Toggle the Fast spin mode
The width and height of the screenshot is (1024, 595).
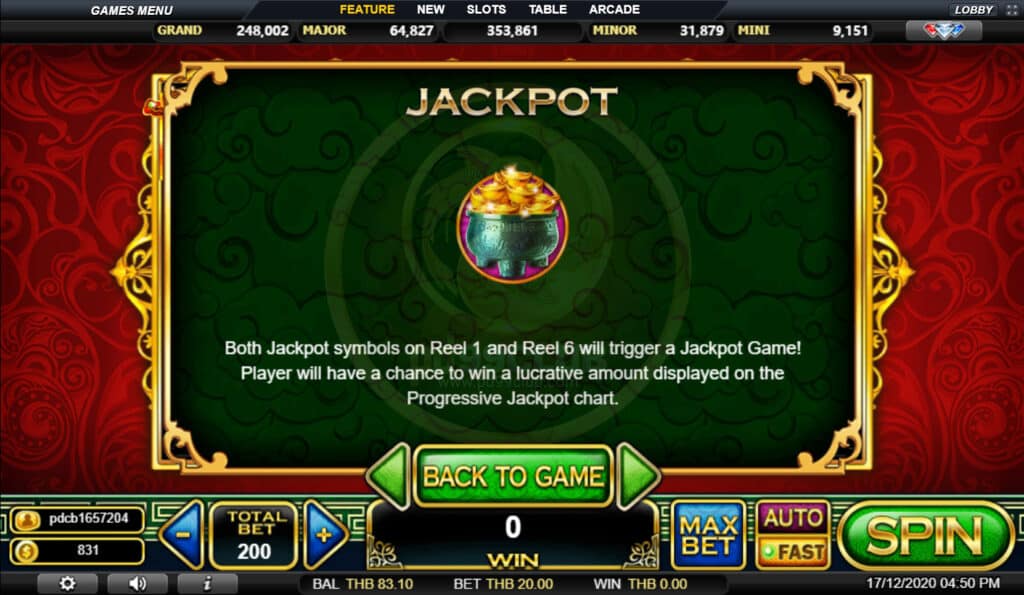point(793,553)
